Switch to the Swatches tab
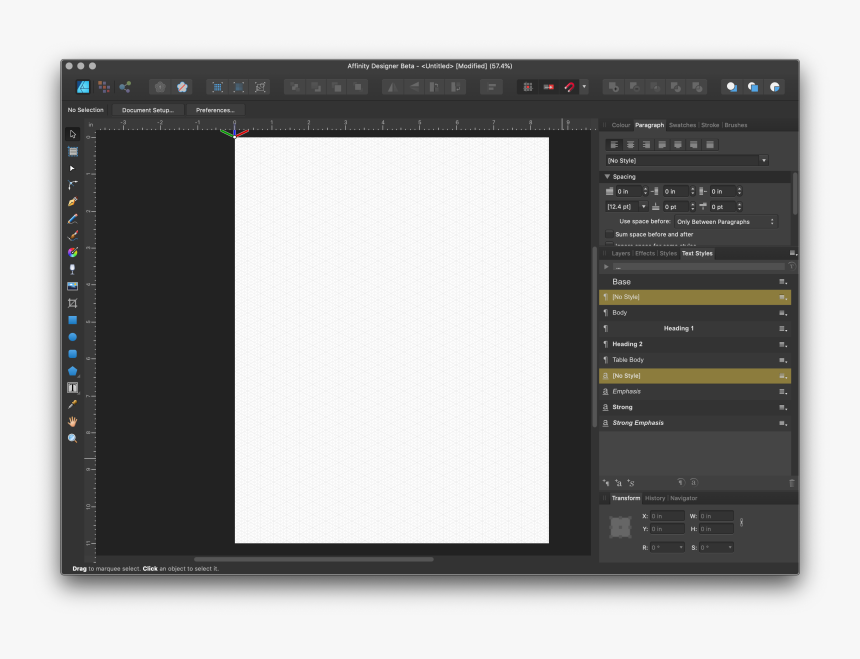 (682, 125)
